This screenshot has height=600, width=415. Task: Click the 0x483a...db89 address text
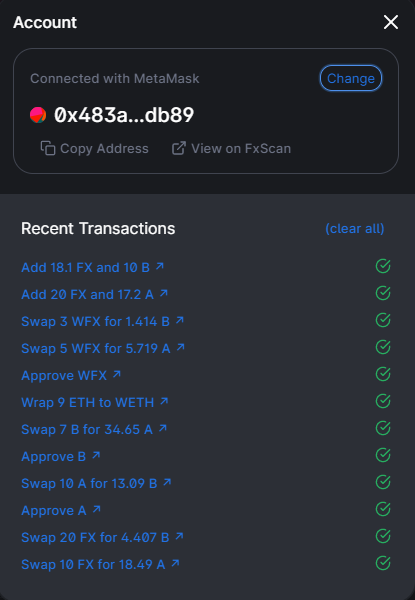coord(124,115)
